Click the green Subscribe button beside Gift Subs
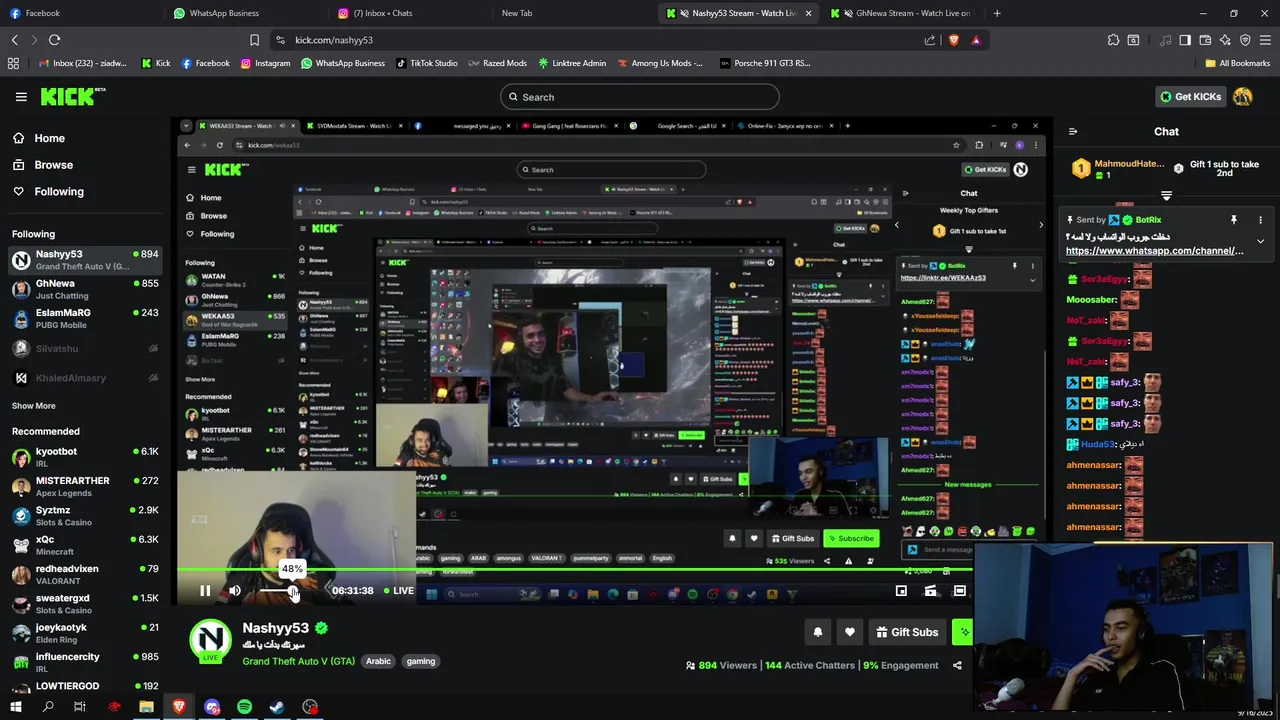1280x720 pixels. 962,632
